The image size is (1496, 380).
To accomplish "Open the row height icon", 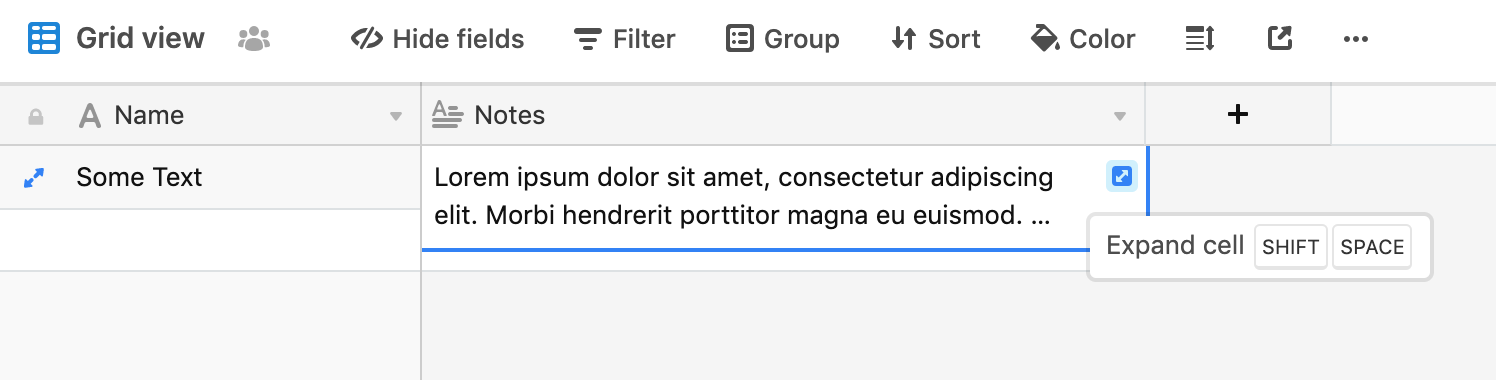I will click(1199, 39).
